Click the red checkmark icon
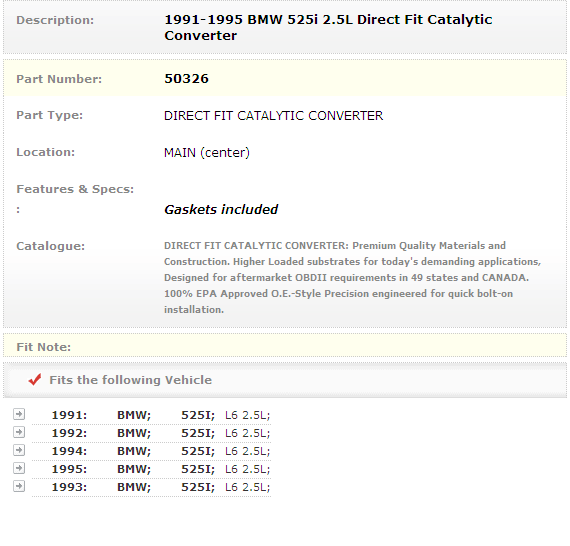The image size is (570, 546). pos(35,380)
